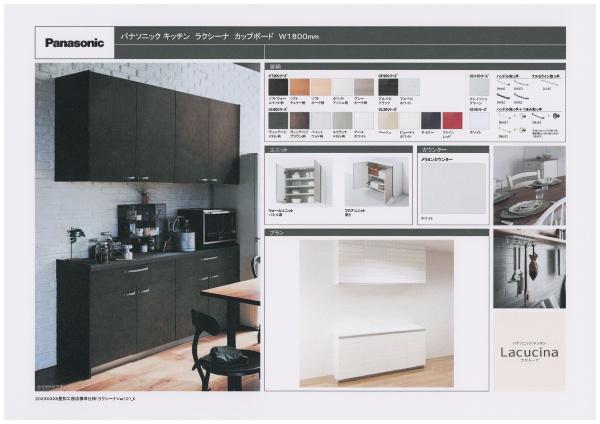
Task: Click the microwave oven in the kitchen photo
Action: [x=210, y=227]
